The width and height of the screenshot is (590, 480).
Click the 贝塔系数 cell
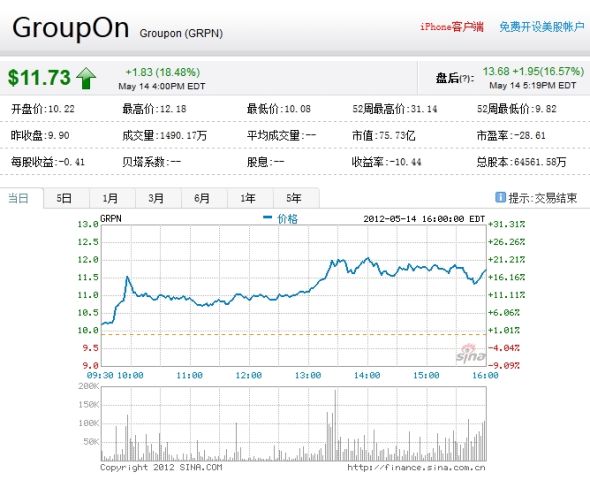pos(152,162)
